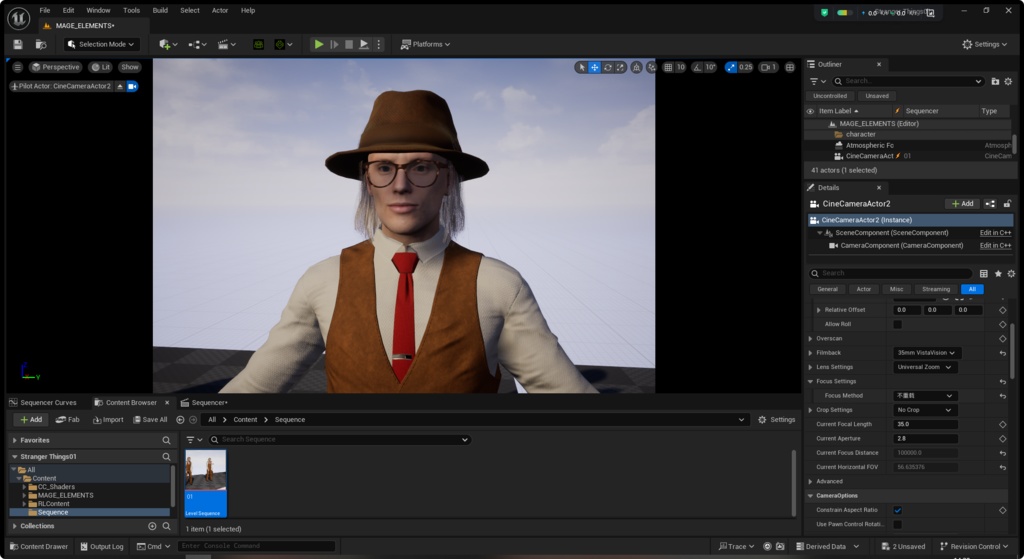This screenshot has height=559, width=1024.
Task: Stop piloting with the eject icon
Action: coord(120,86)
